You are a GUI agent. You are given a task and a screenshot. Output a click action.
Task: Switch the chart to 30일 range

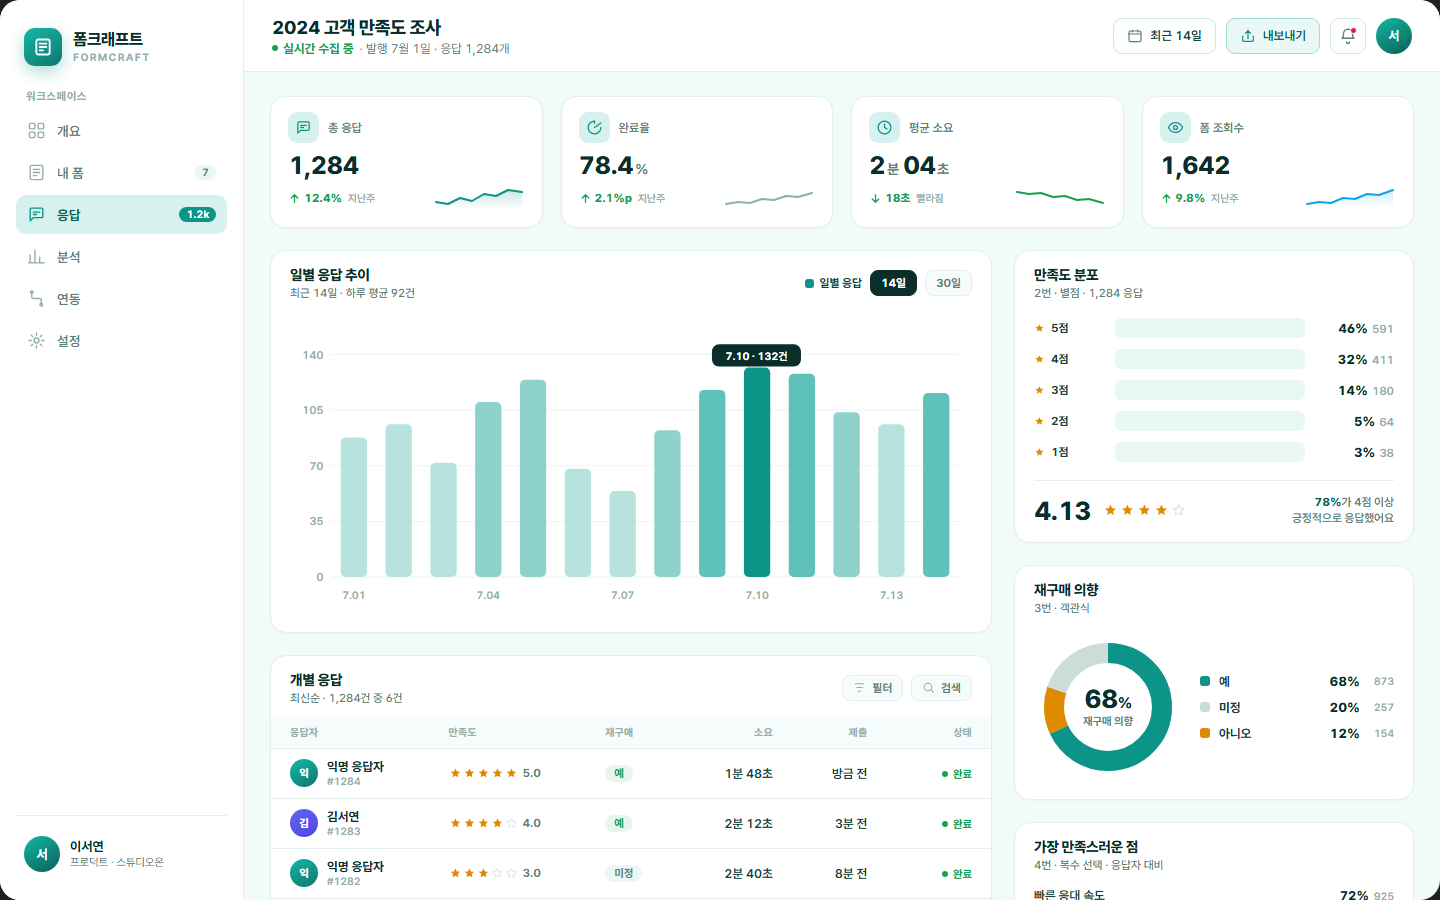948,283
